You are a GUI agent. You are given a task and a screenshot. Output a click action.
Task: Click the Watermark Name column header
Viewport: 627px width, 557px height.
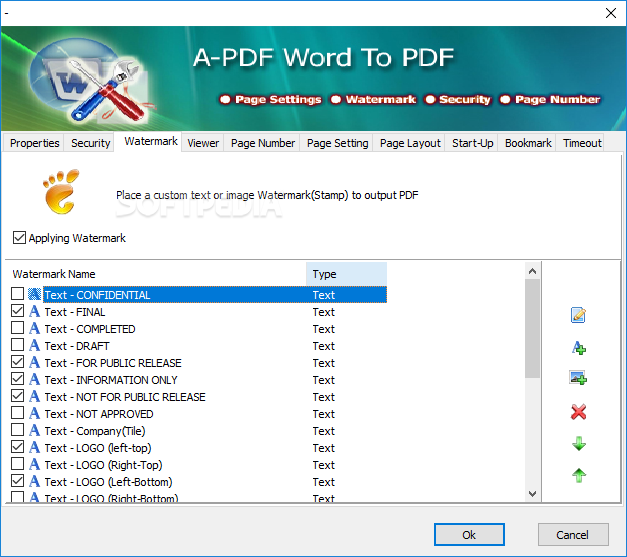click(156, 274)
